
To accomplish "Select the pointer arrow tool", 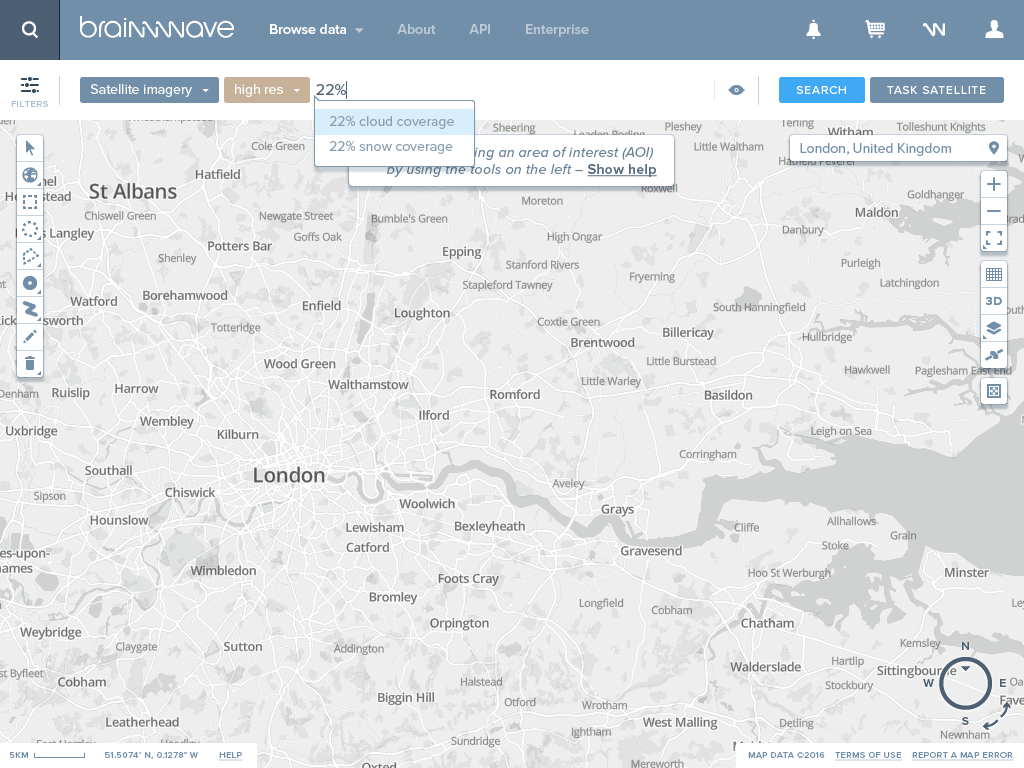I will click(x=30, y=148).
